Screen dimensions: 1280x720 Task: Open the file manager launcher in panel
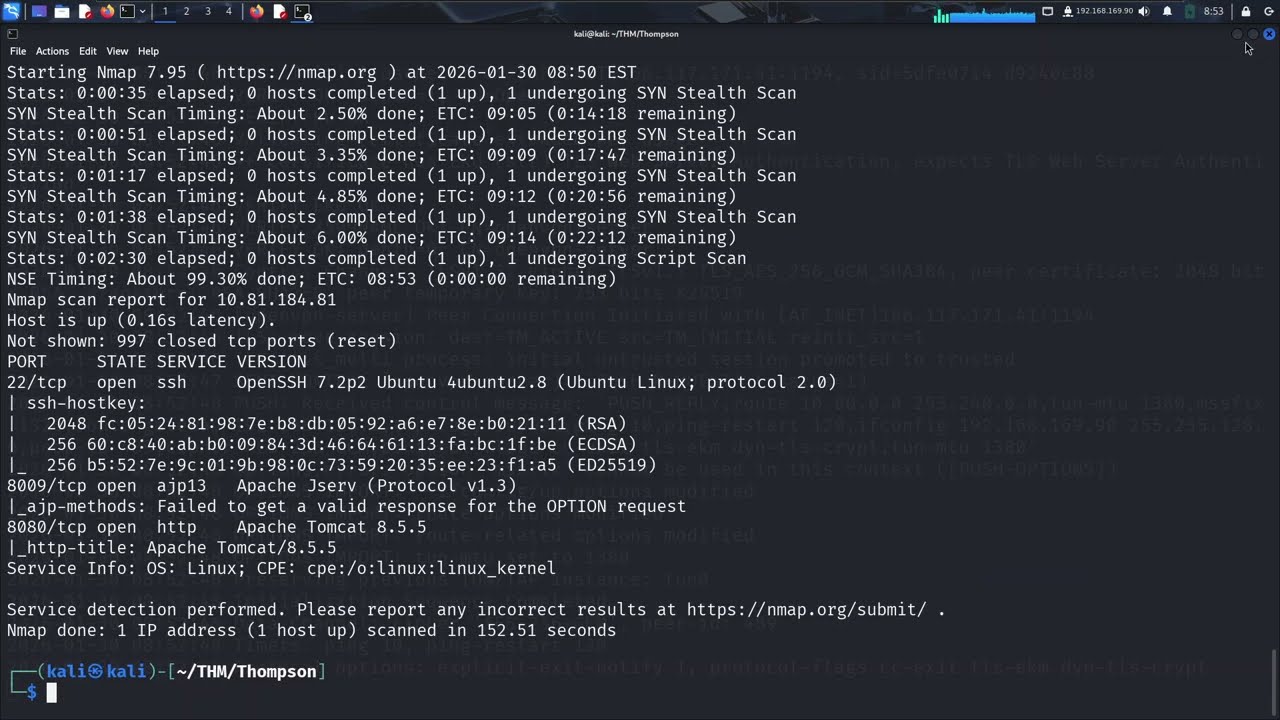[62, 11]
